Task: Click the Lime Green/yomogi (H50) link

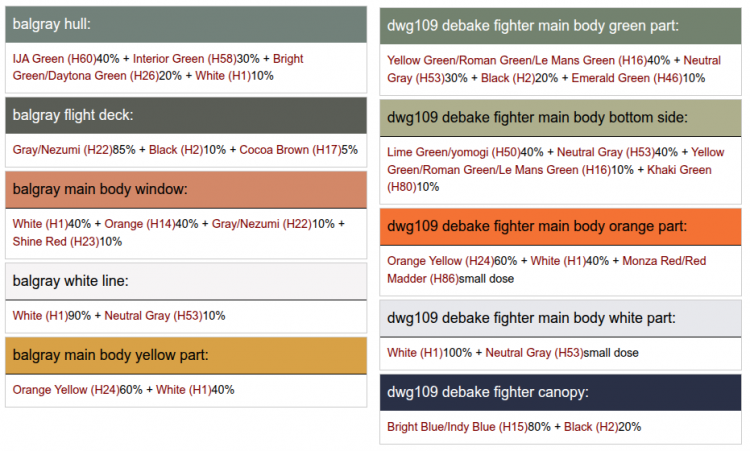Action: pos(451,153)
